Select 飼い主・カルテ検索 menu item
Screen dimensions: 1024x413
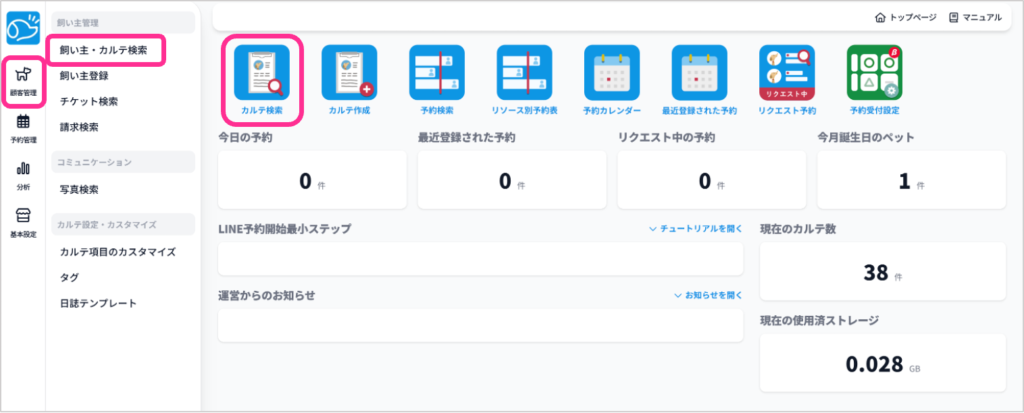[104, 49]
